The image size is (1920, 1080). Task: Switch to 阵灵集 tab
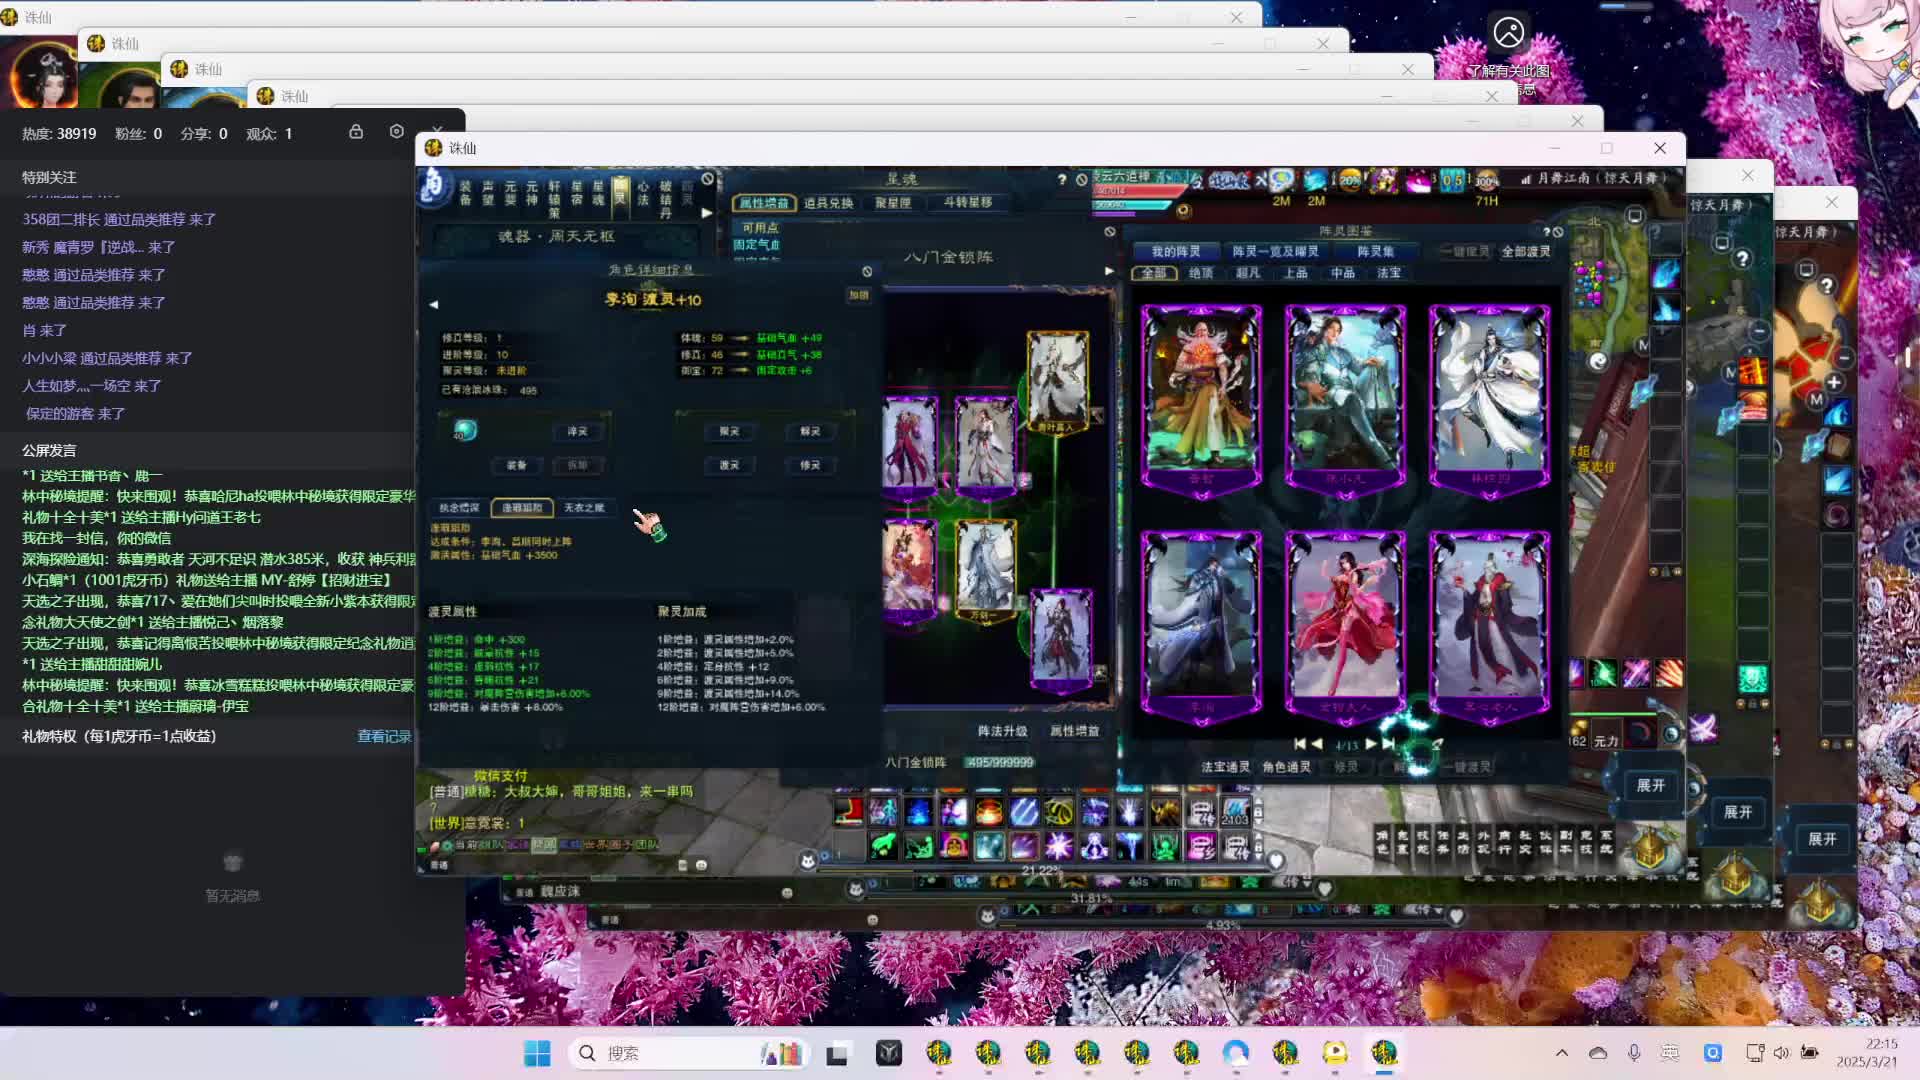(x=1375, y=252)
